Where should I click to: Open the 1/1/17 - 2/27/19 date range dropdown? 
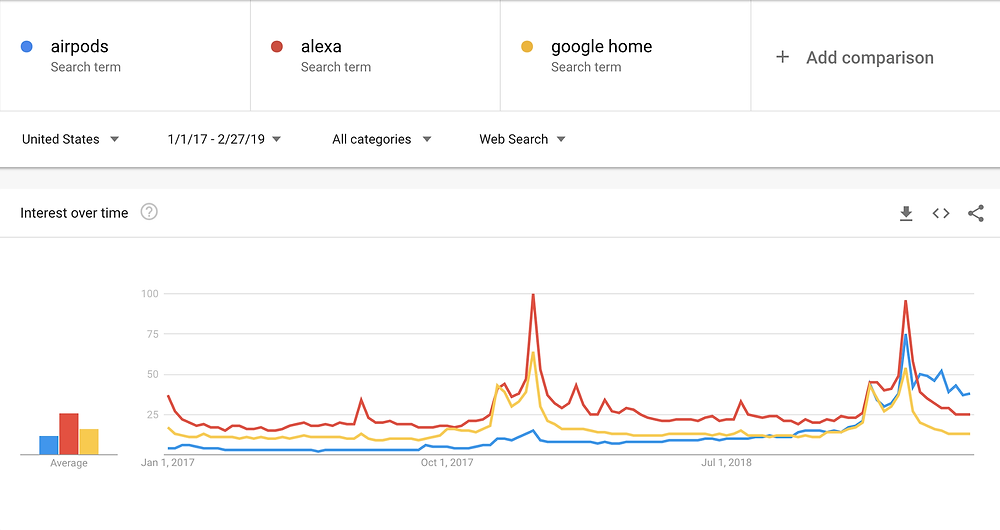[x=224, y=139]
